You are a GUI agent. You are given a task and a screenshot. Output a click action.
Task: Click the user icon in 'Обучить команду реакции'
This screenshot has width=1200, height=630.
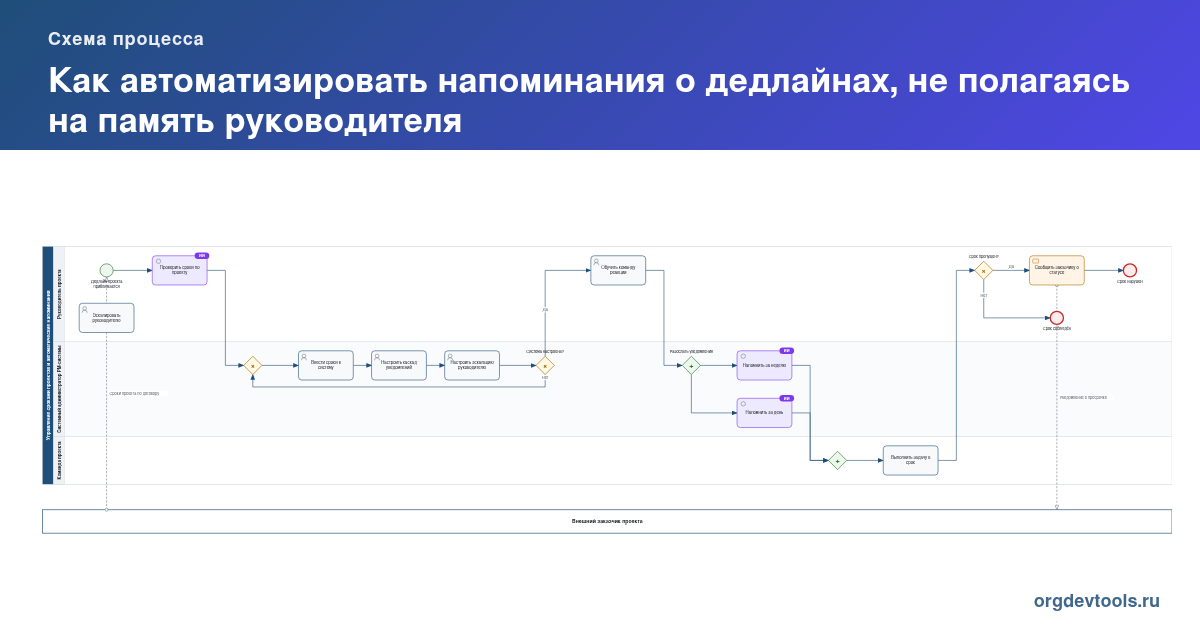(x=596, y=262)
